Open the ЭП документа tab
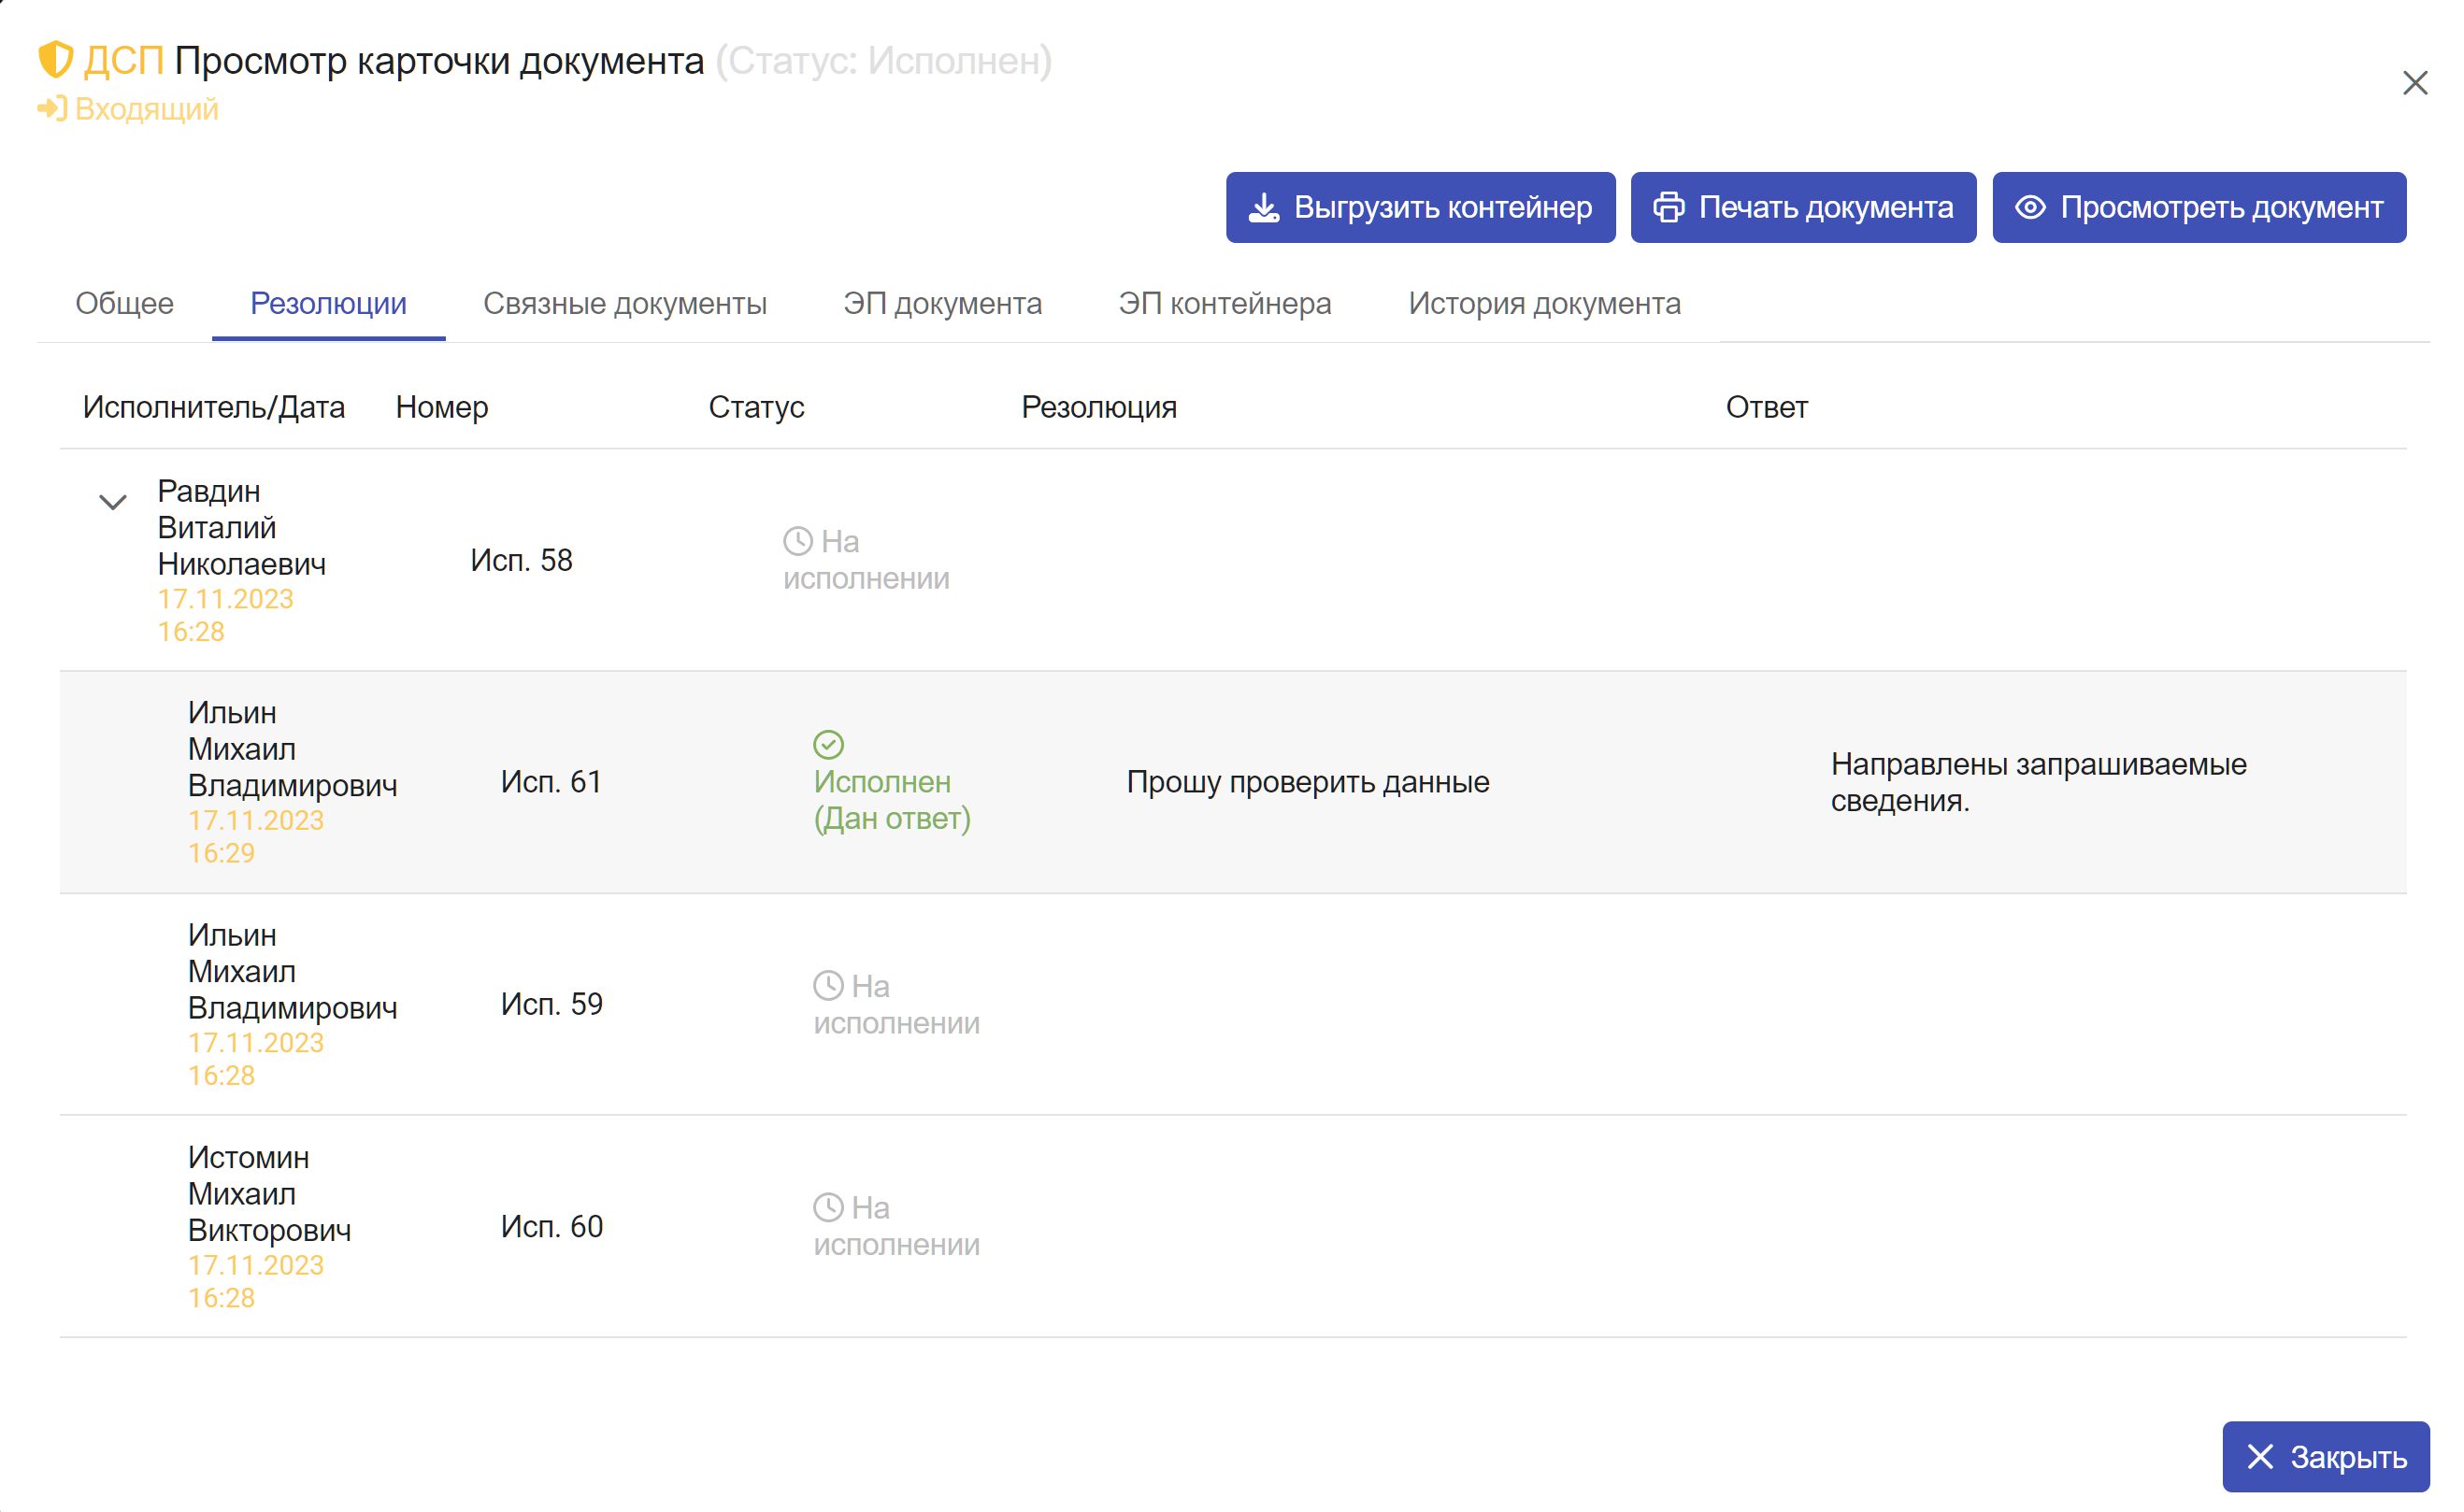 tap(942, 303)
